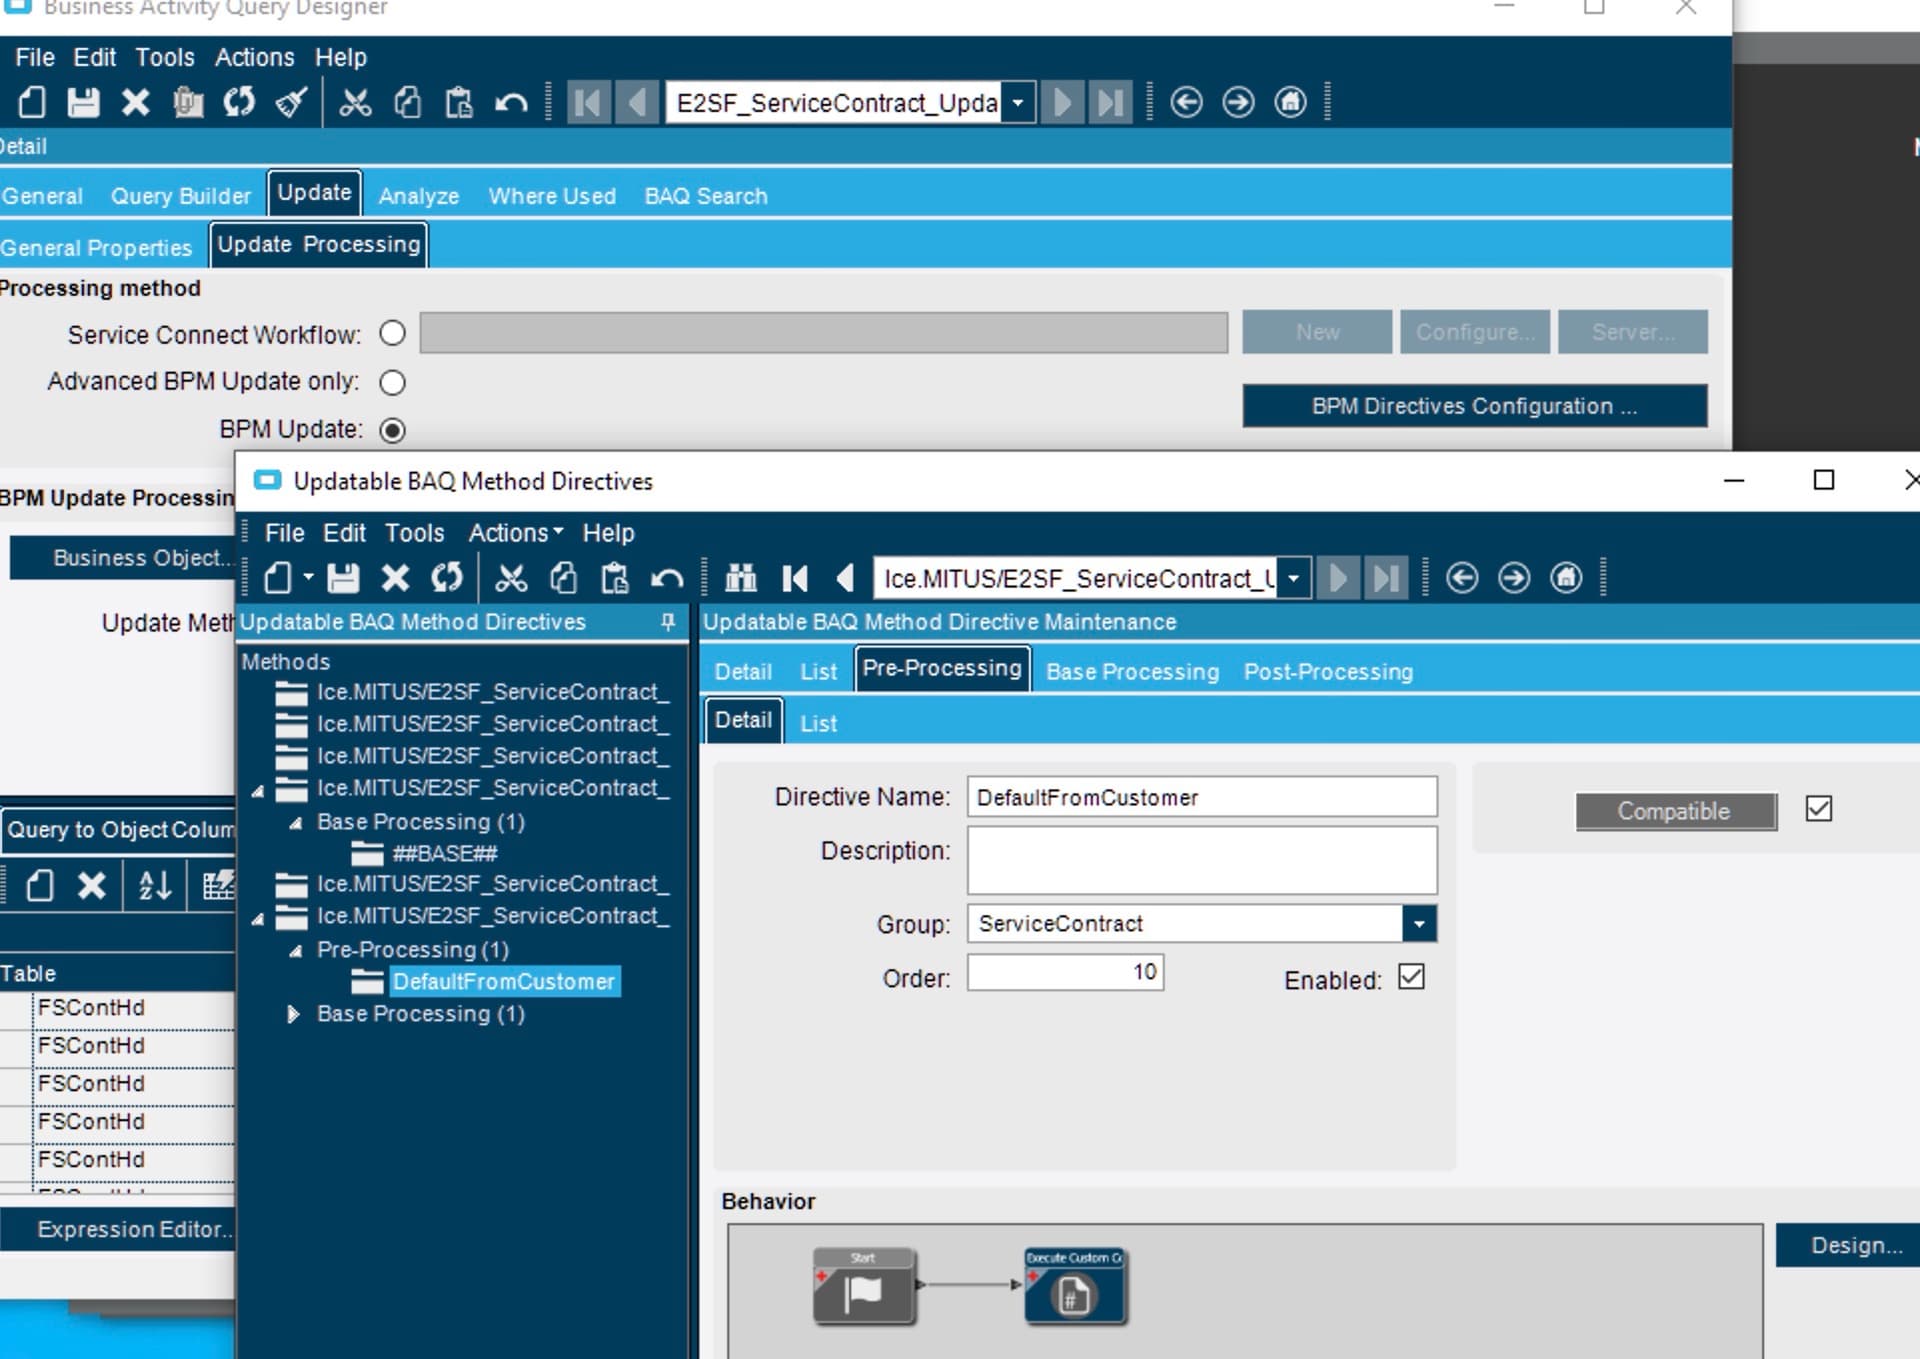Click Cut scissors icon in BAQ Designer toolbar
Viewport: 1920px width, 1359px height.
pyautogui.click(x=355, y=102)
